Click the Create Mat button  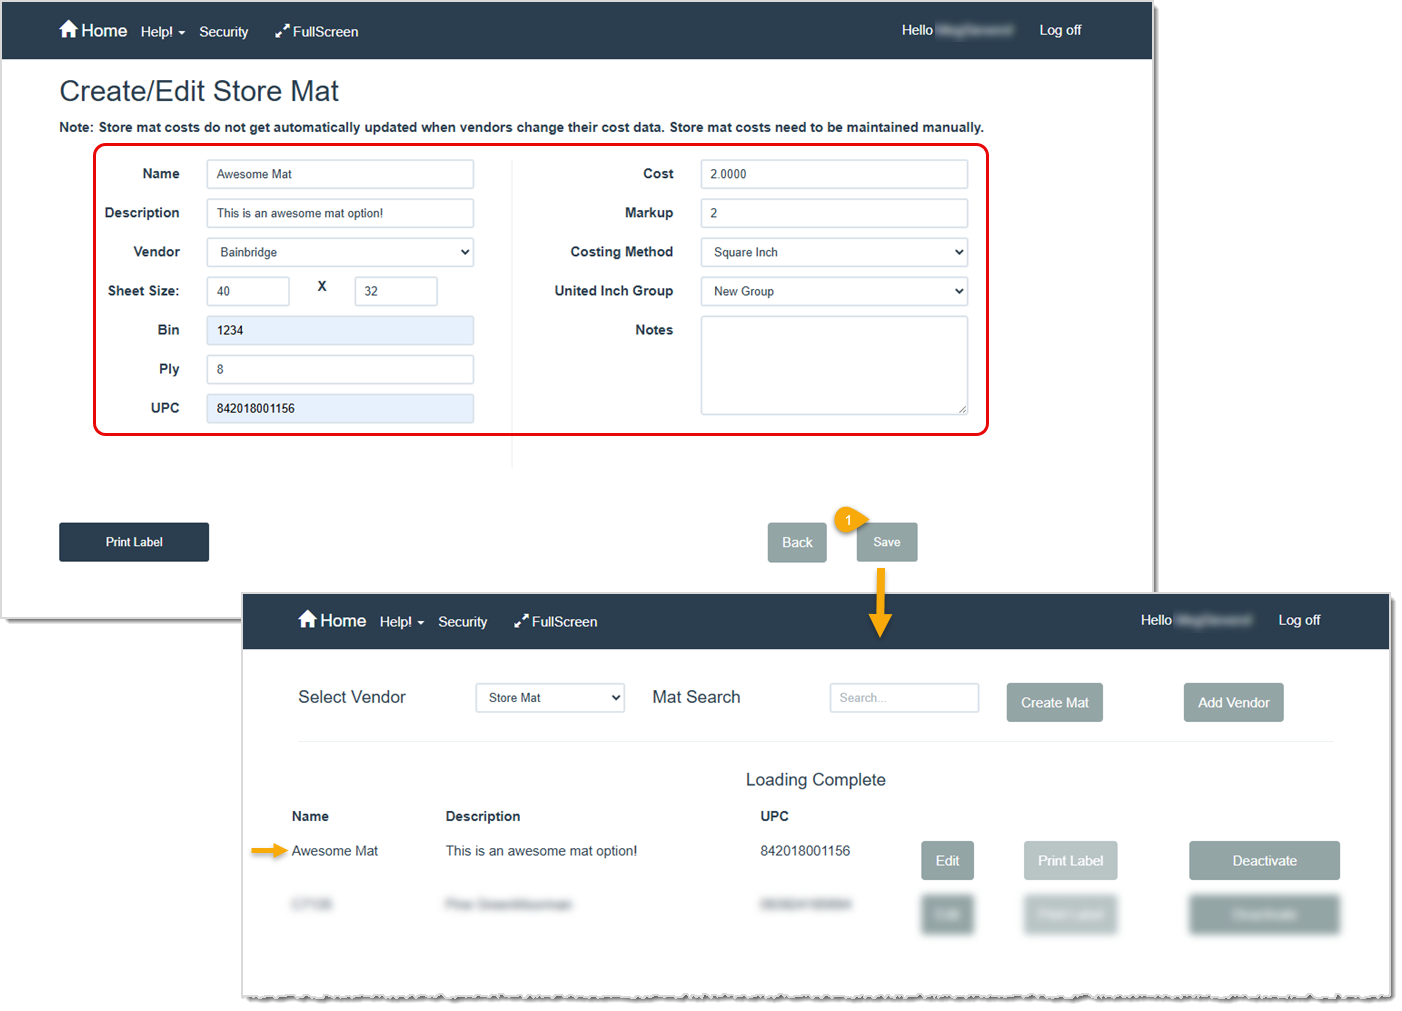[1054, 702]
